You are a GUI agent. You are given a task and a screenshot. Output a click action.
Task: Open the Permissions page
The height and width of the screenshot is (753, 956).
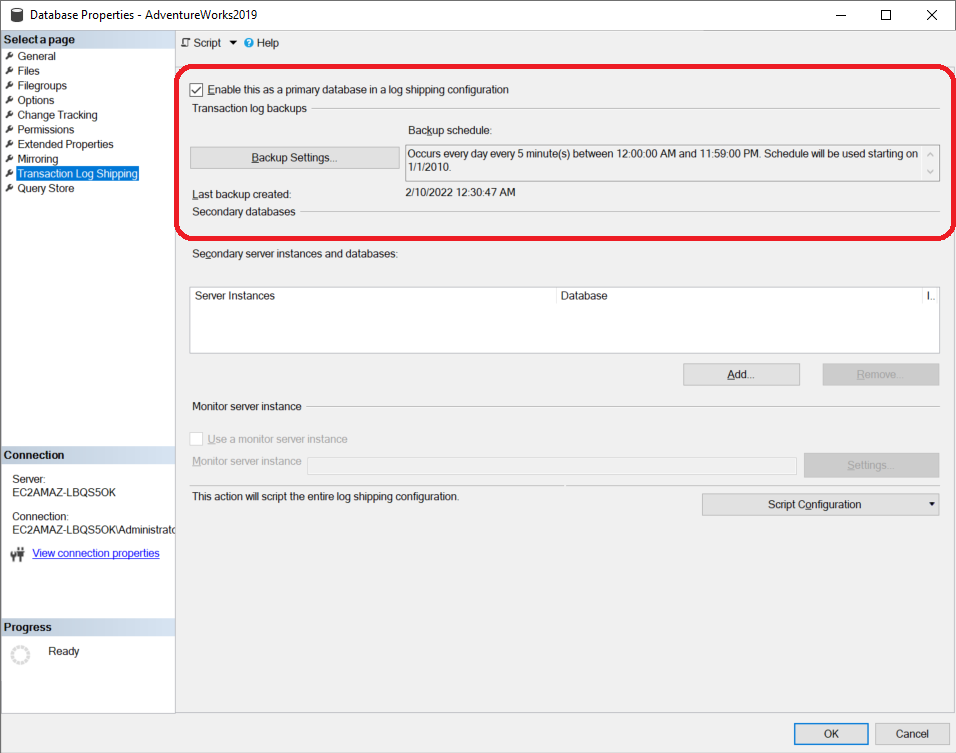point(46,129)
